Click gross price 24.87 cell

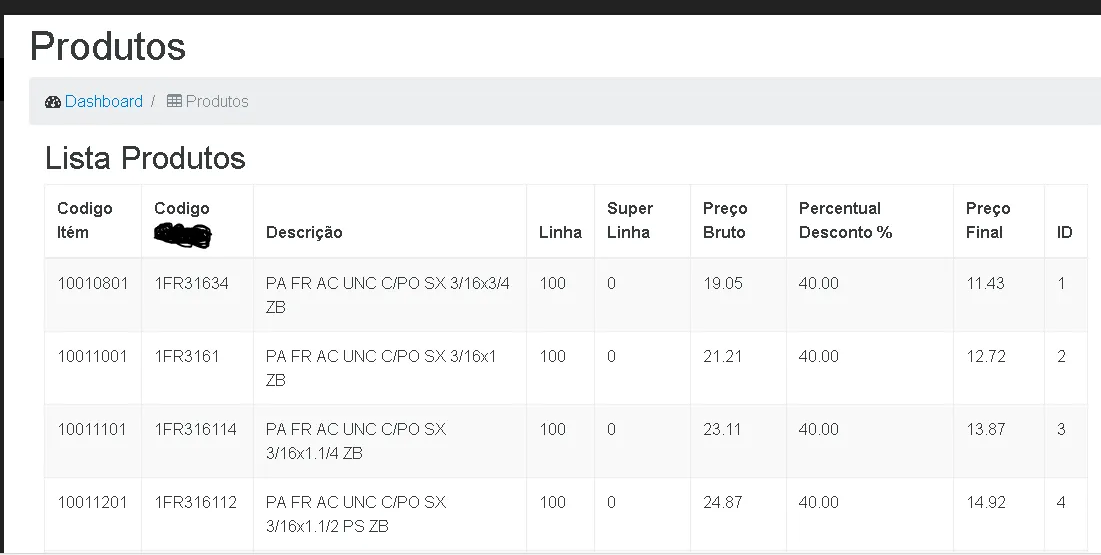723,502
